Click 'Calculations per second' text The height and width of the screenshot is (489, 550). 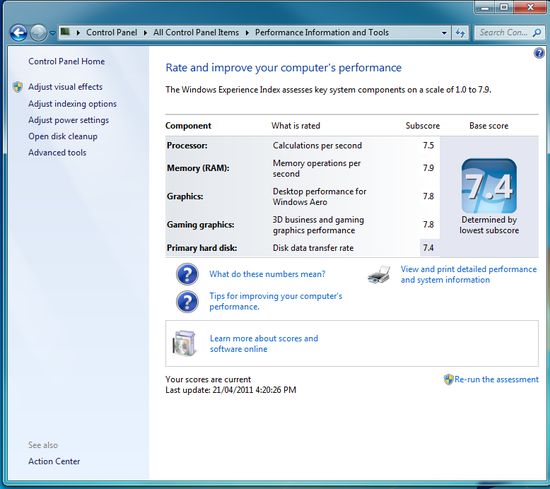coord(317,145)
